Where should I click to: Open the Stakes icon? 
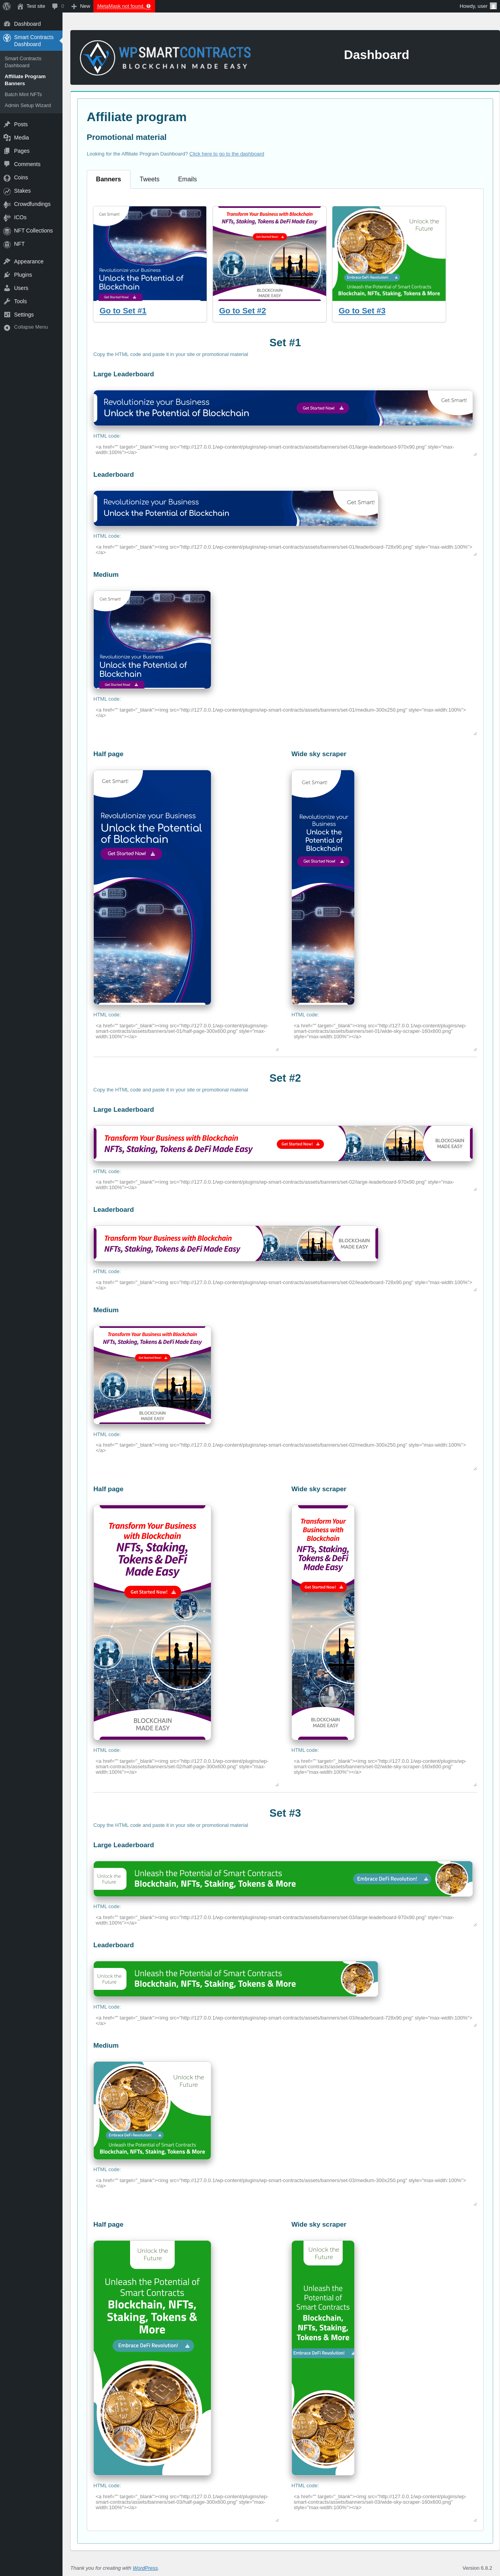[x=7, y=191]
